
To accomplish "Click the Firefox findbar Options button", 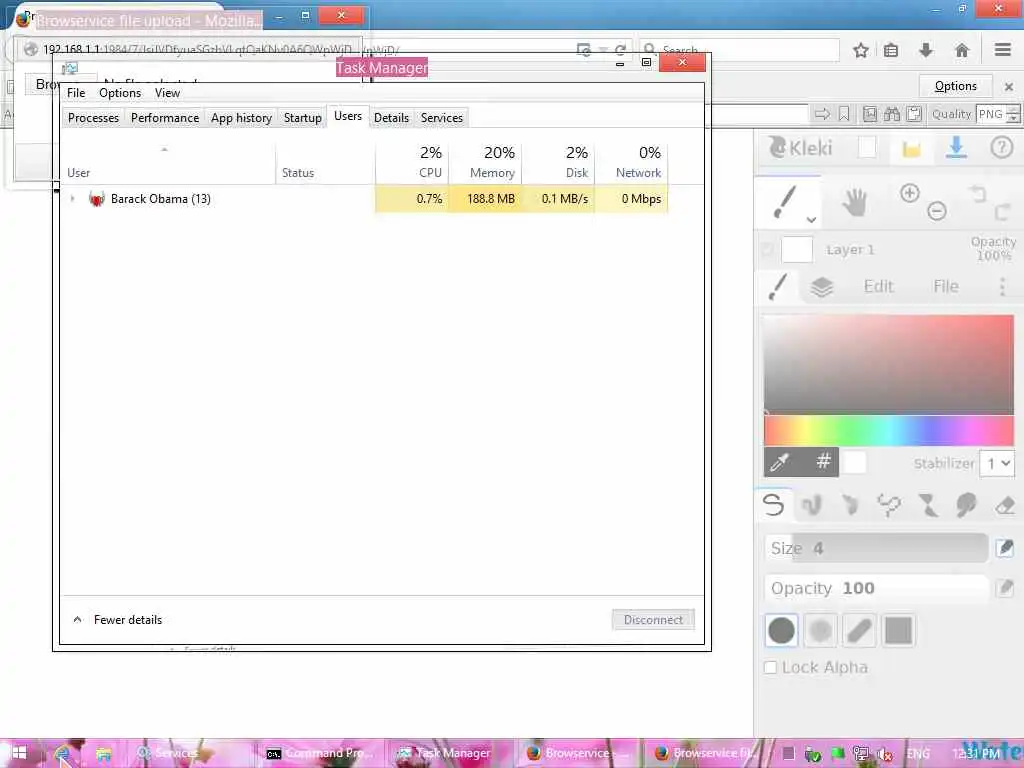I will click(955, 86).
